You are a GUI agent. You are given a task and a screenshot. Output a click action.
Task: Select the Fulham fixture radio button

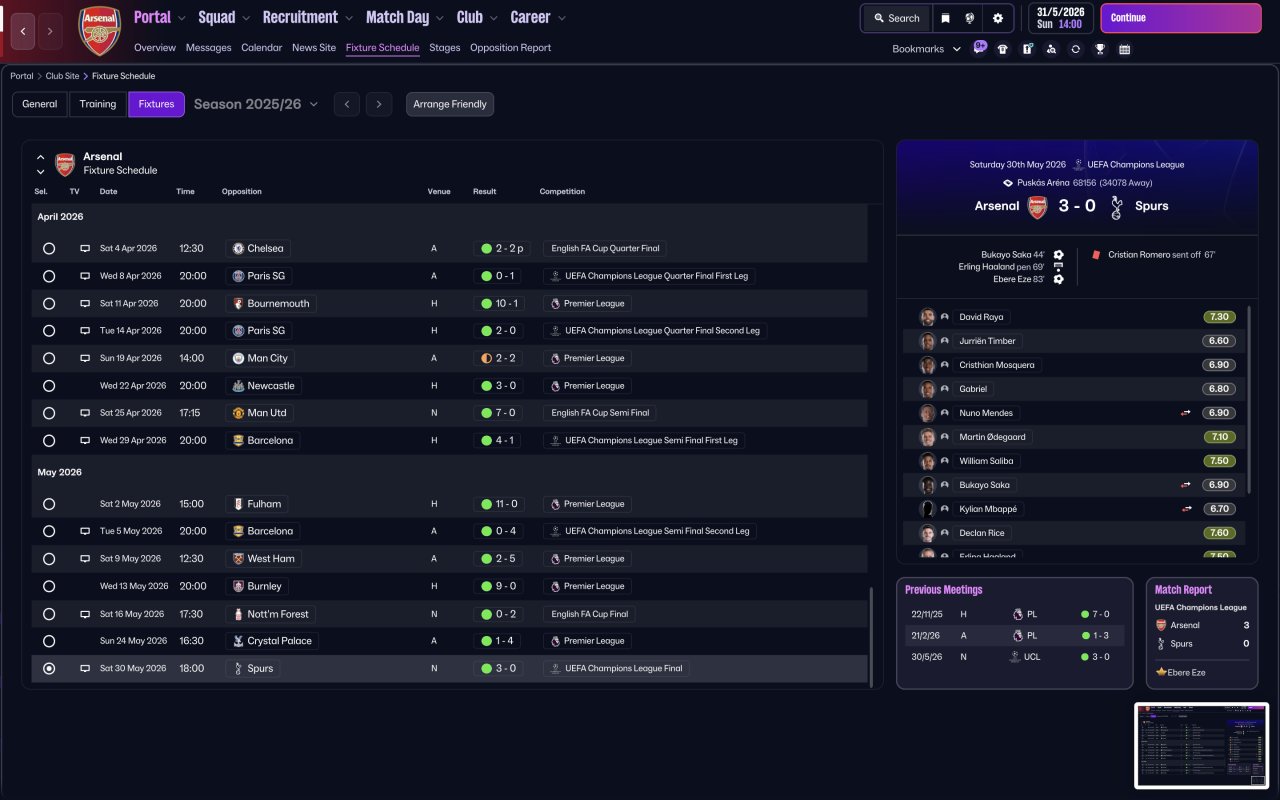click(49, 504)
